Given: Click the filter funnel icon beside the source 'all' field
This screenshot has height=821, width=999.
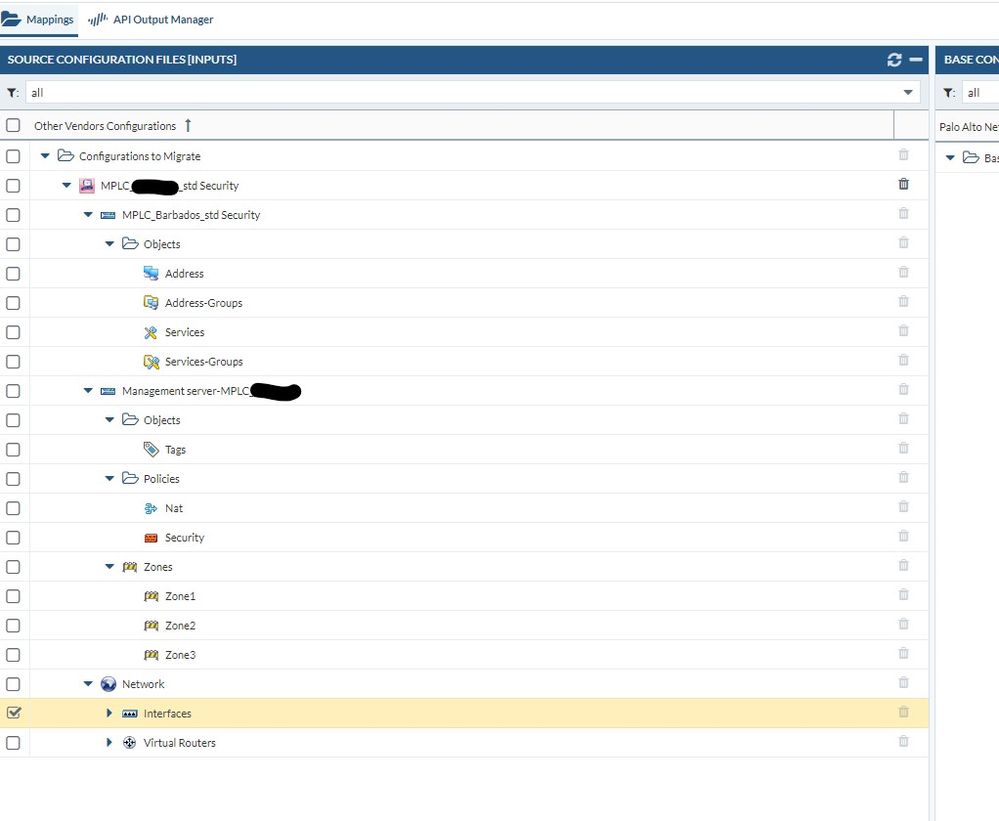Looking at the screenshot, I should (12, 93).
